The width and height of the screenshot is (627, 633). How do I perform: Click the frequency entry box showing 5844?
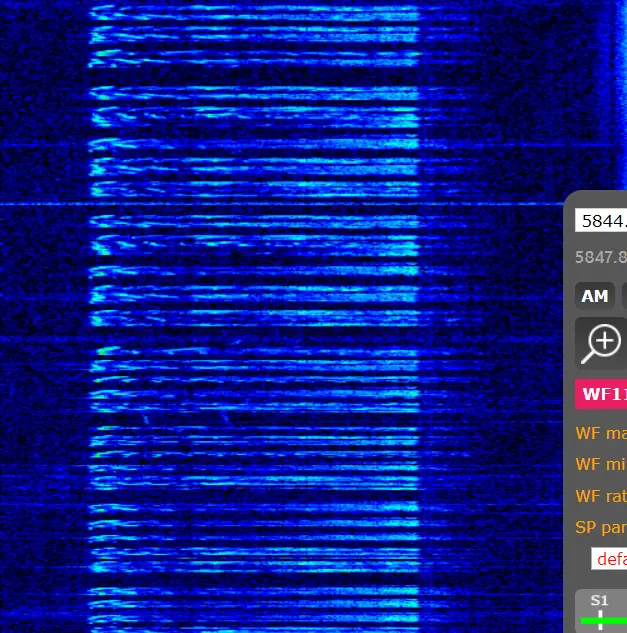[x=601, y=221]
